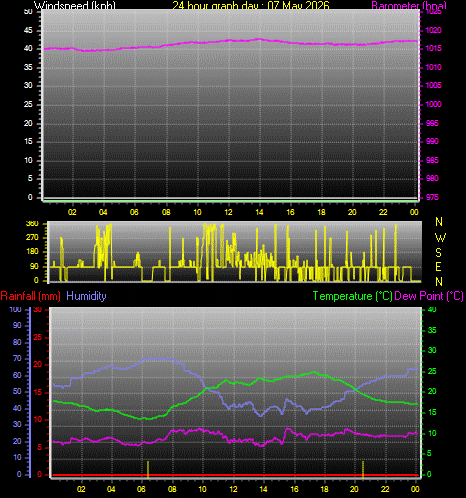Click the "06" hour label under the temperature graph

[141, 489]
